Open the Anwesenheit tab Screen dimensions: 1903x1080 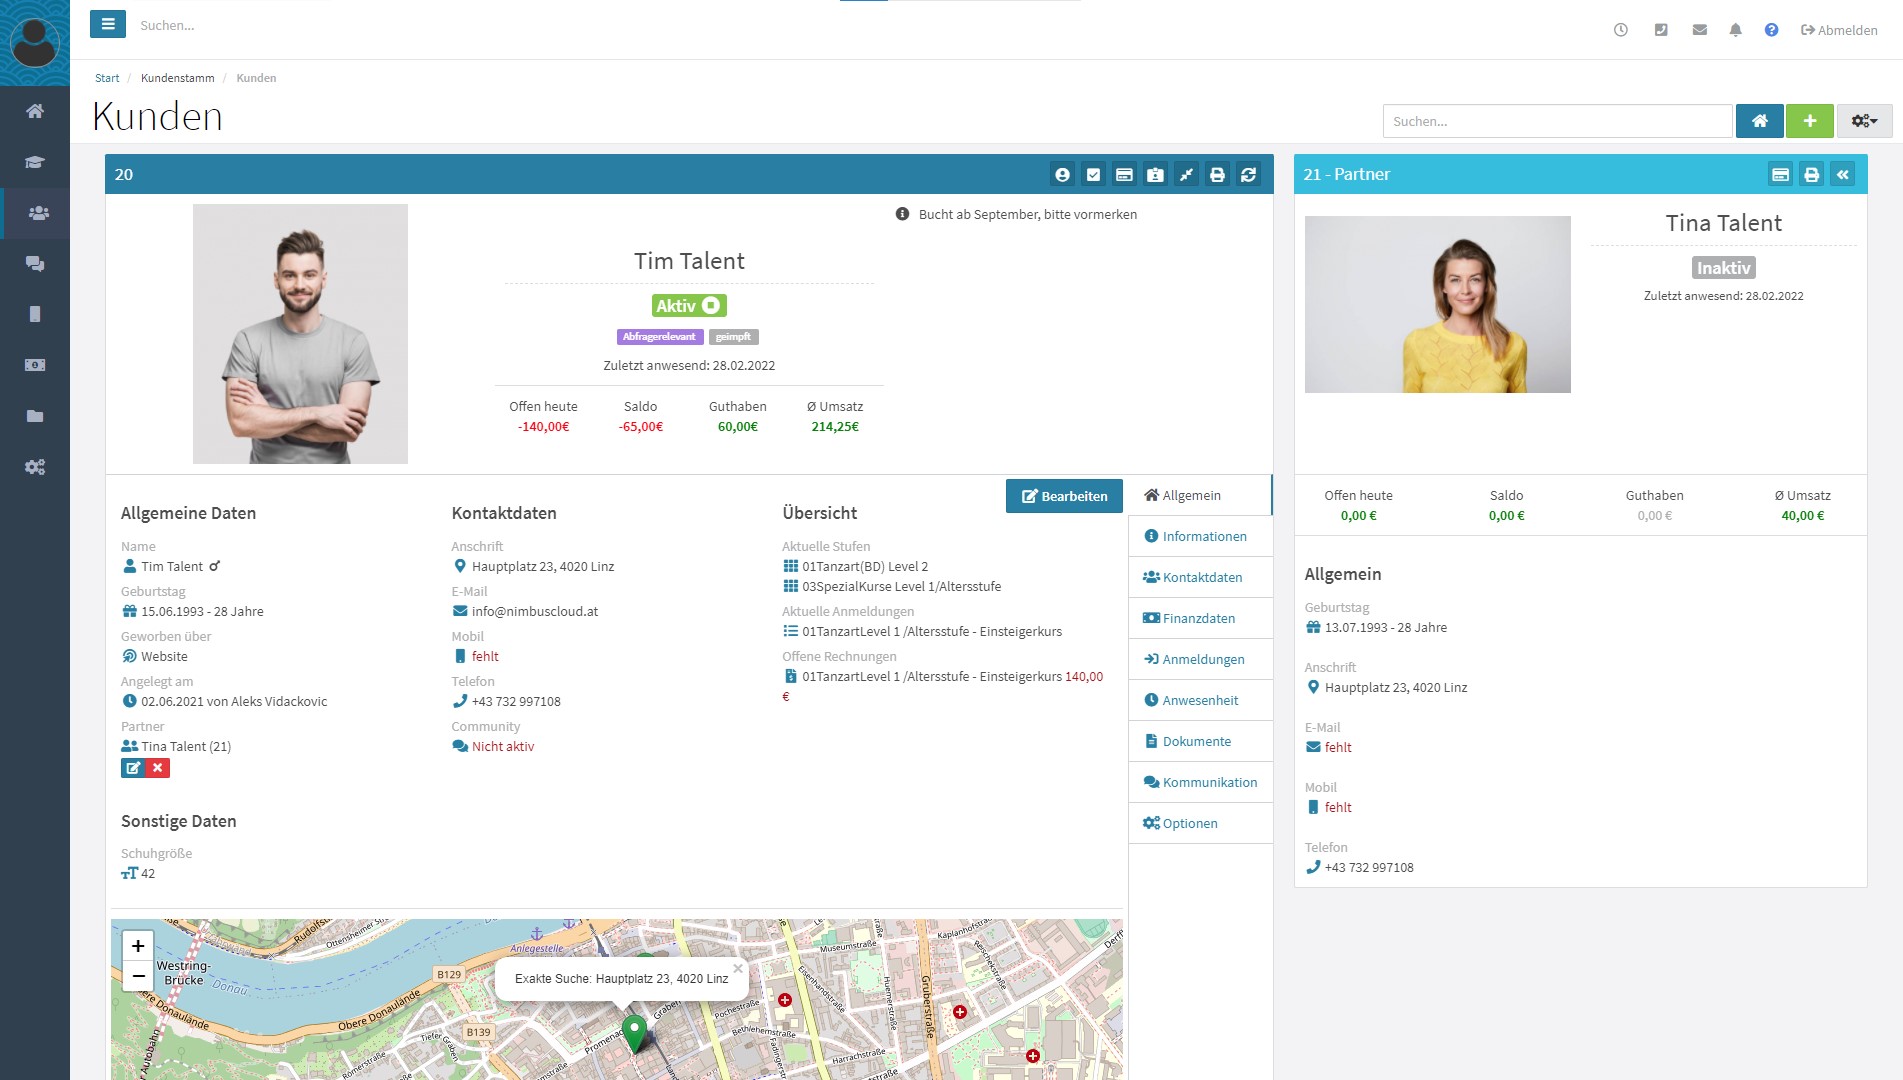tap(1199, 700)
